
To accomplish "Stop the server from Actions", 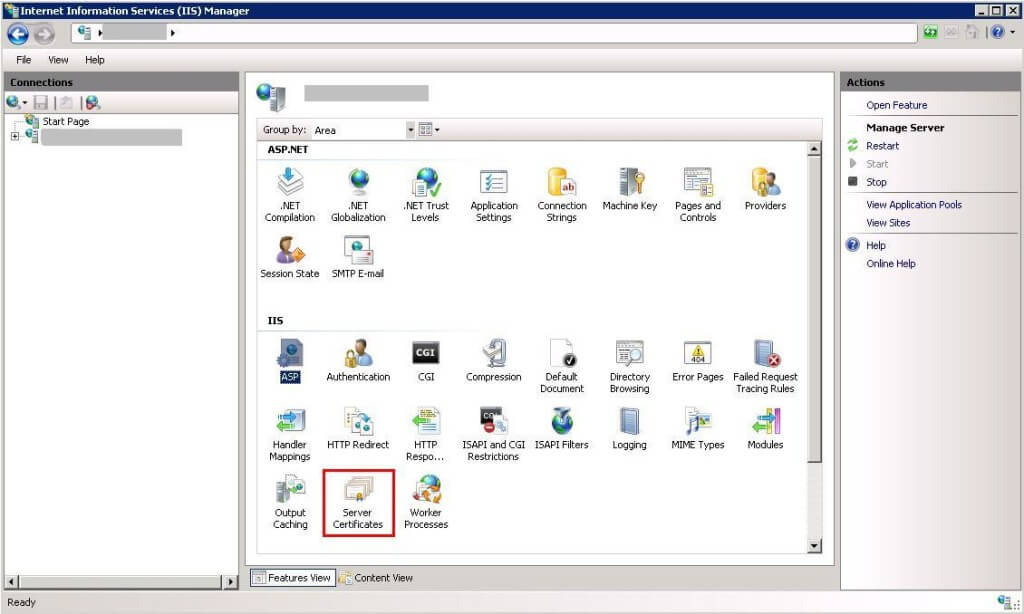I will click(x=876, y=182).
